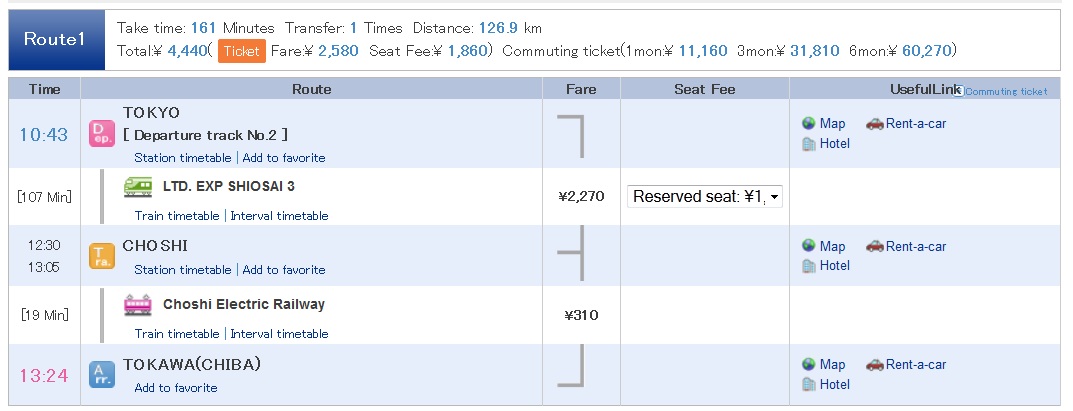The height and width of the screenshot is (411, 1073).
Task: Open the Map globe icon for Tokyo
Action: [x=809, y=123]
